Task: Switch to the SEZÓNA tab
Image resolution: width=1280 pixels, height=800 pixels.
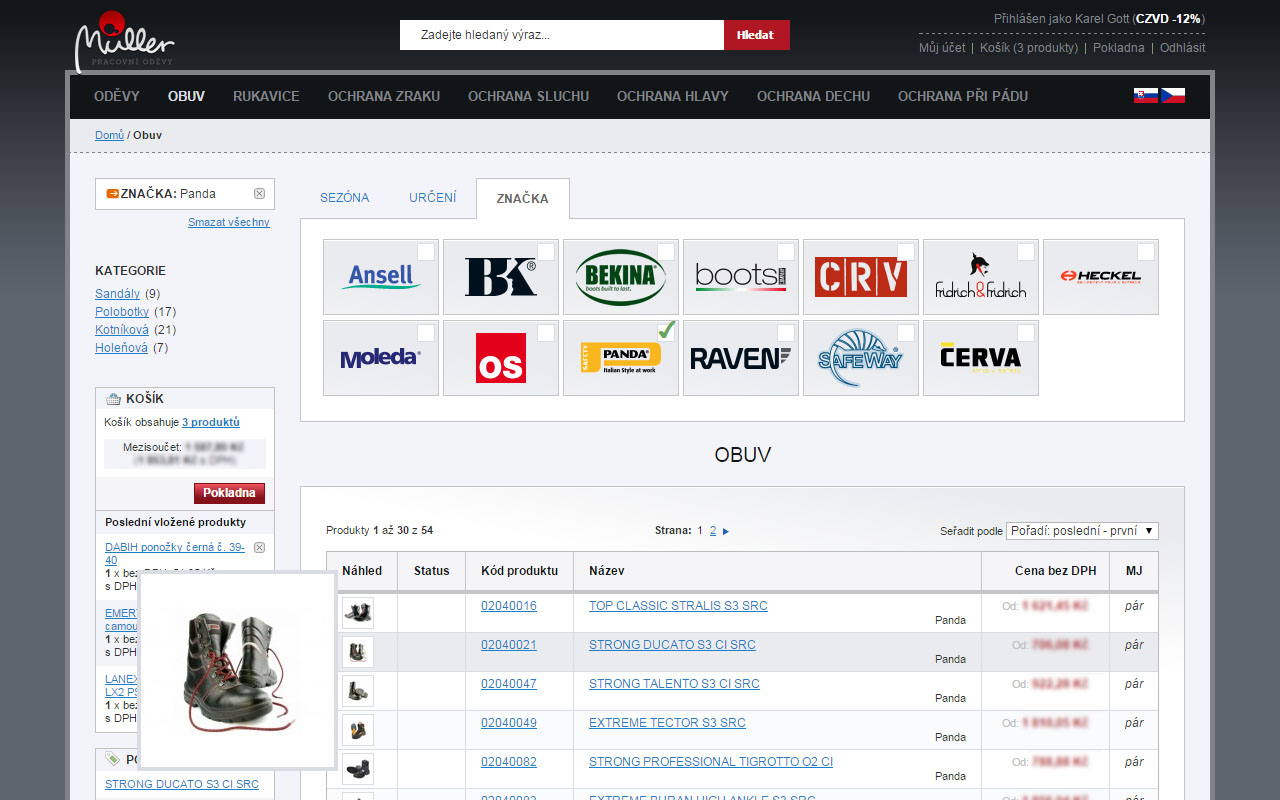Action: 345,198
